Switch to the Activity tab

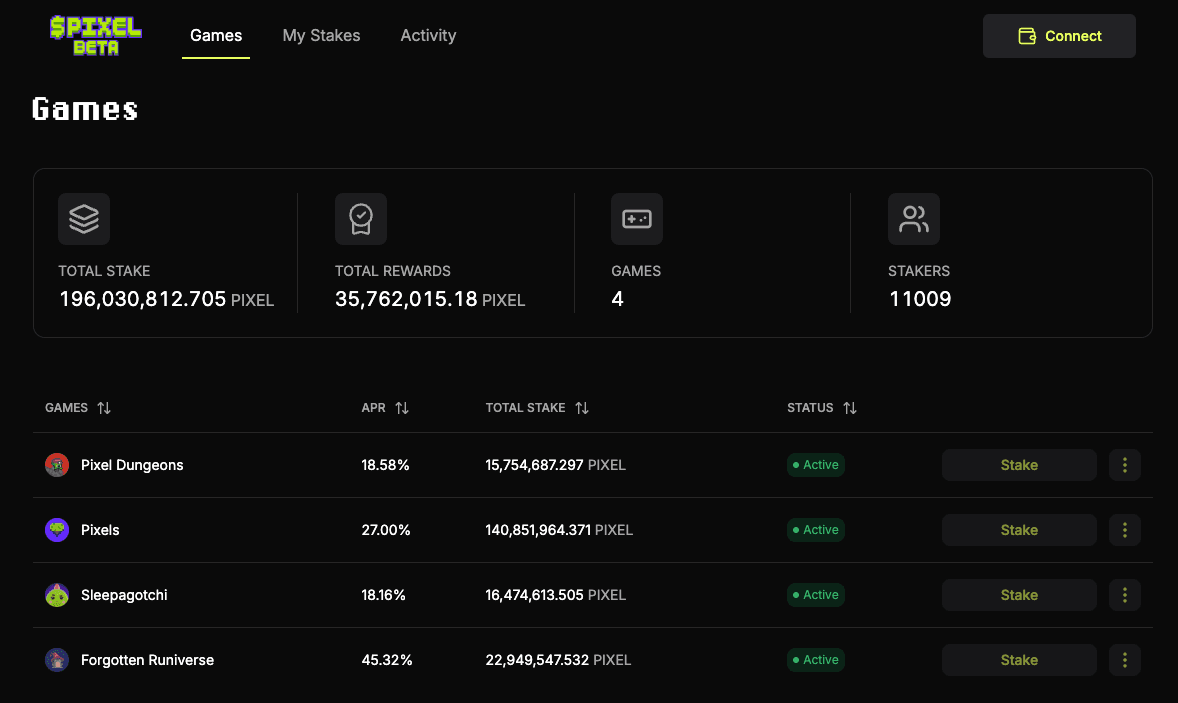tap(428, 35)
